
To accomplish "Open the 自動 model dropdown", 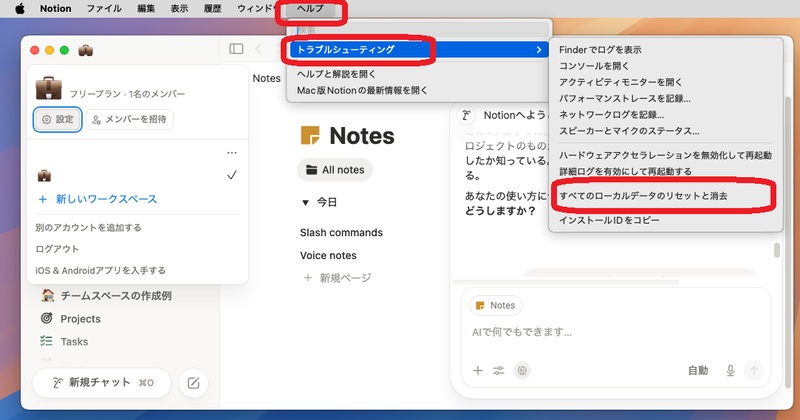I will (697, 370).
